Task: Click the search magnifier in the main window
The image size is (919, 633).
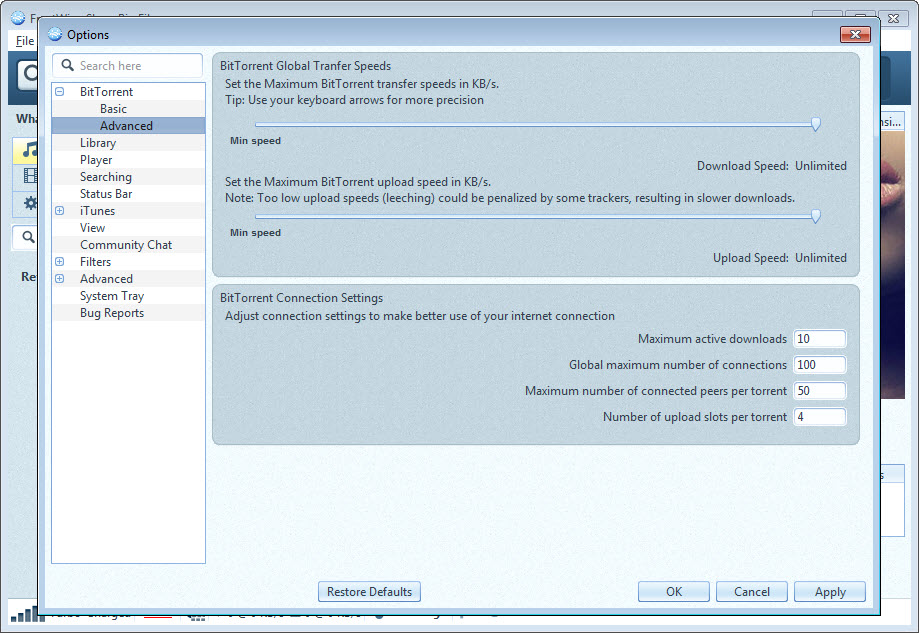Action: [x=28, y=237]
